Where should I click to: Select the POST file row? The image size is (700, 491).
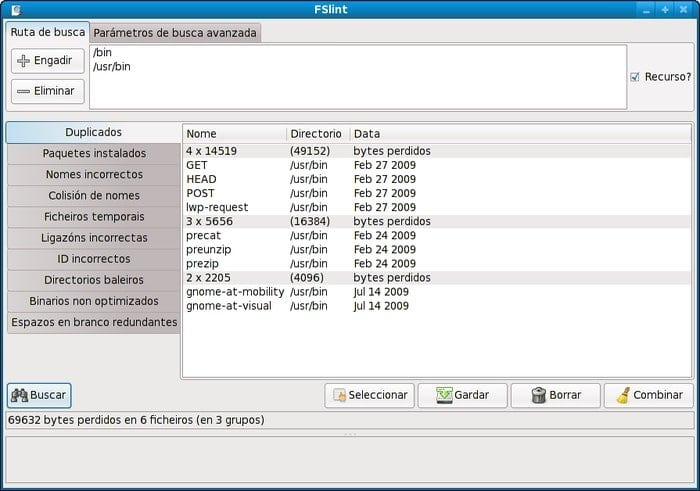coord(437,193)
